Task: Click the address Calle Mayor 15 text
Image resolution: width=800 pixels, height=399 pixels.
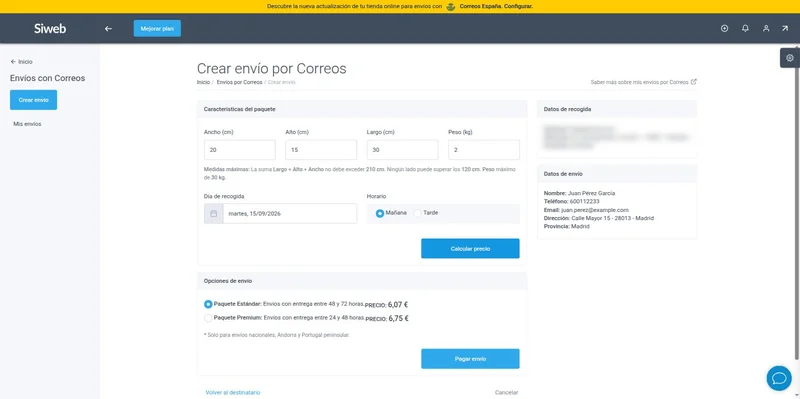Action: (x=612, y=218)
